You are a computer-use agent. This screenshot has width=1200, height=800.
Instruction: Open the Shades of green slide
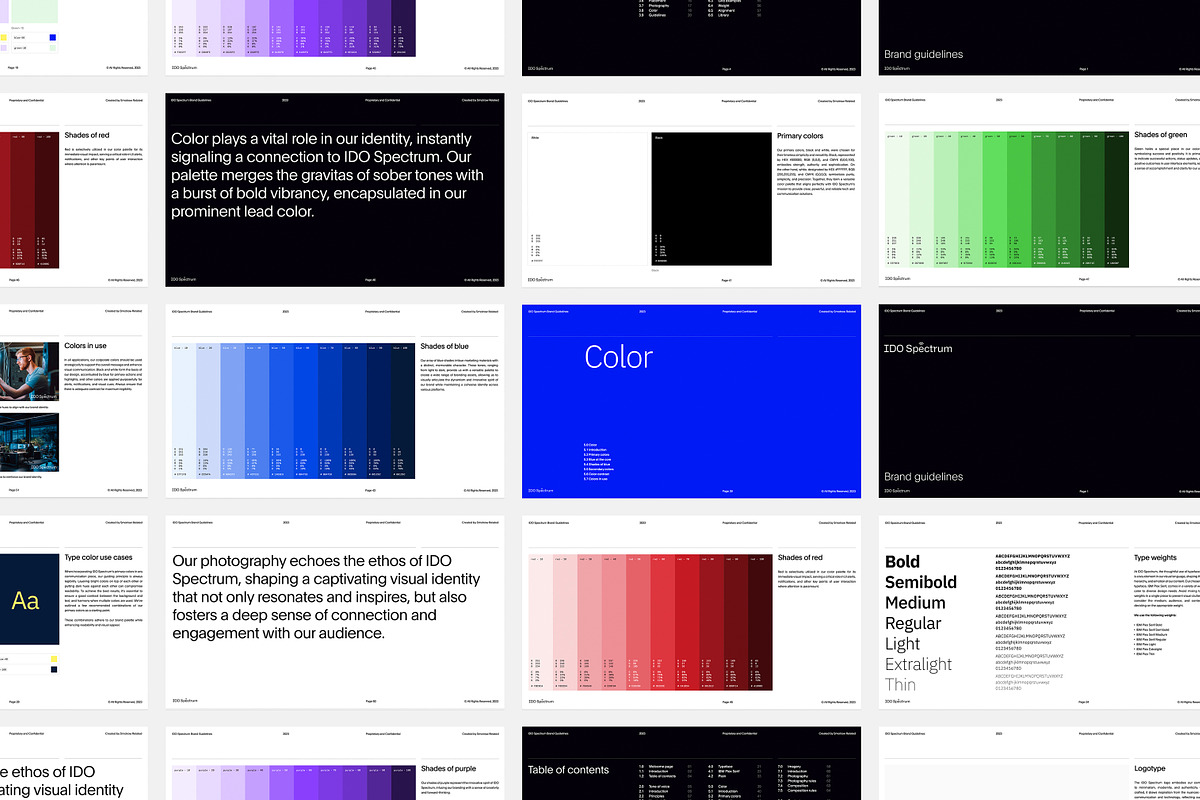(x=1040, y=190)
